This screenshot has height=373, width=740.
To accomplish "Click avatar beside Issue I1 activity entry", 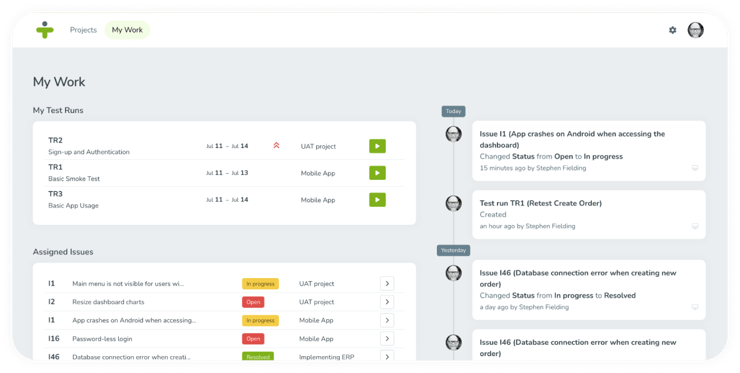I will (x=454, y=134).
